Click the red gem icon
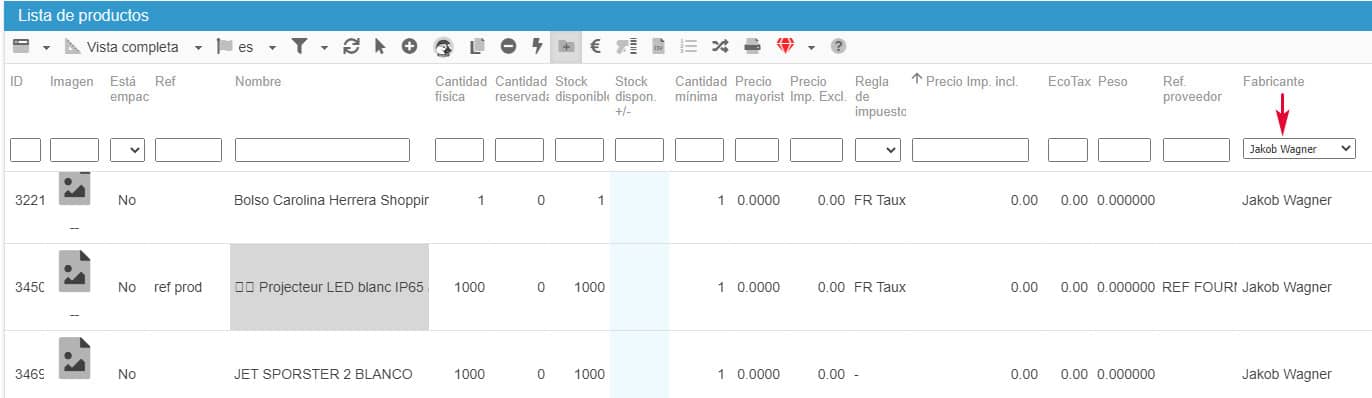 [x=785, y=46]
